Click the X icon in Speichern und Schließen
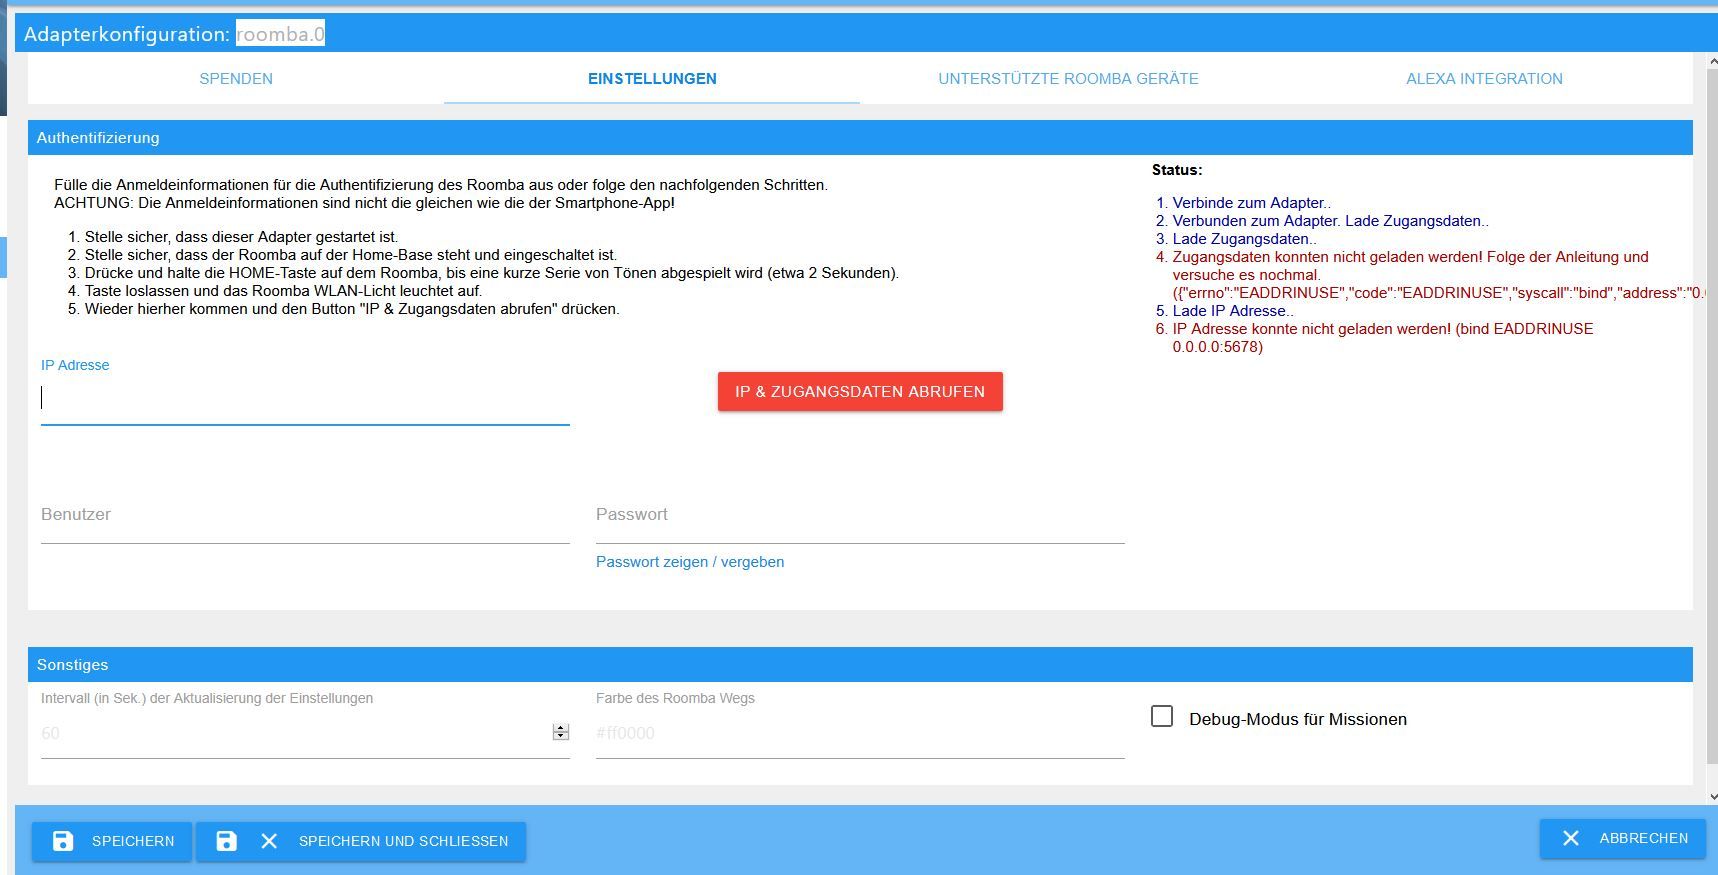This screenshot has width=1718, height=875. point(269,841)
